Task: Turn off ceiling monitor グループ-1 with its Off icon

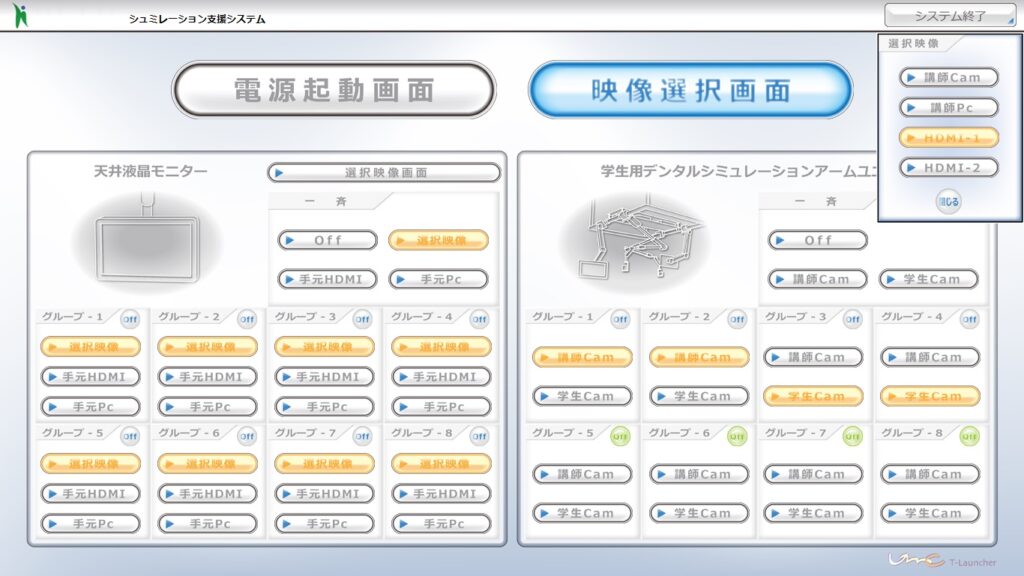Action: tap(130, 320)
